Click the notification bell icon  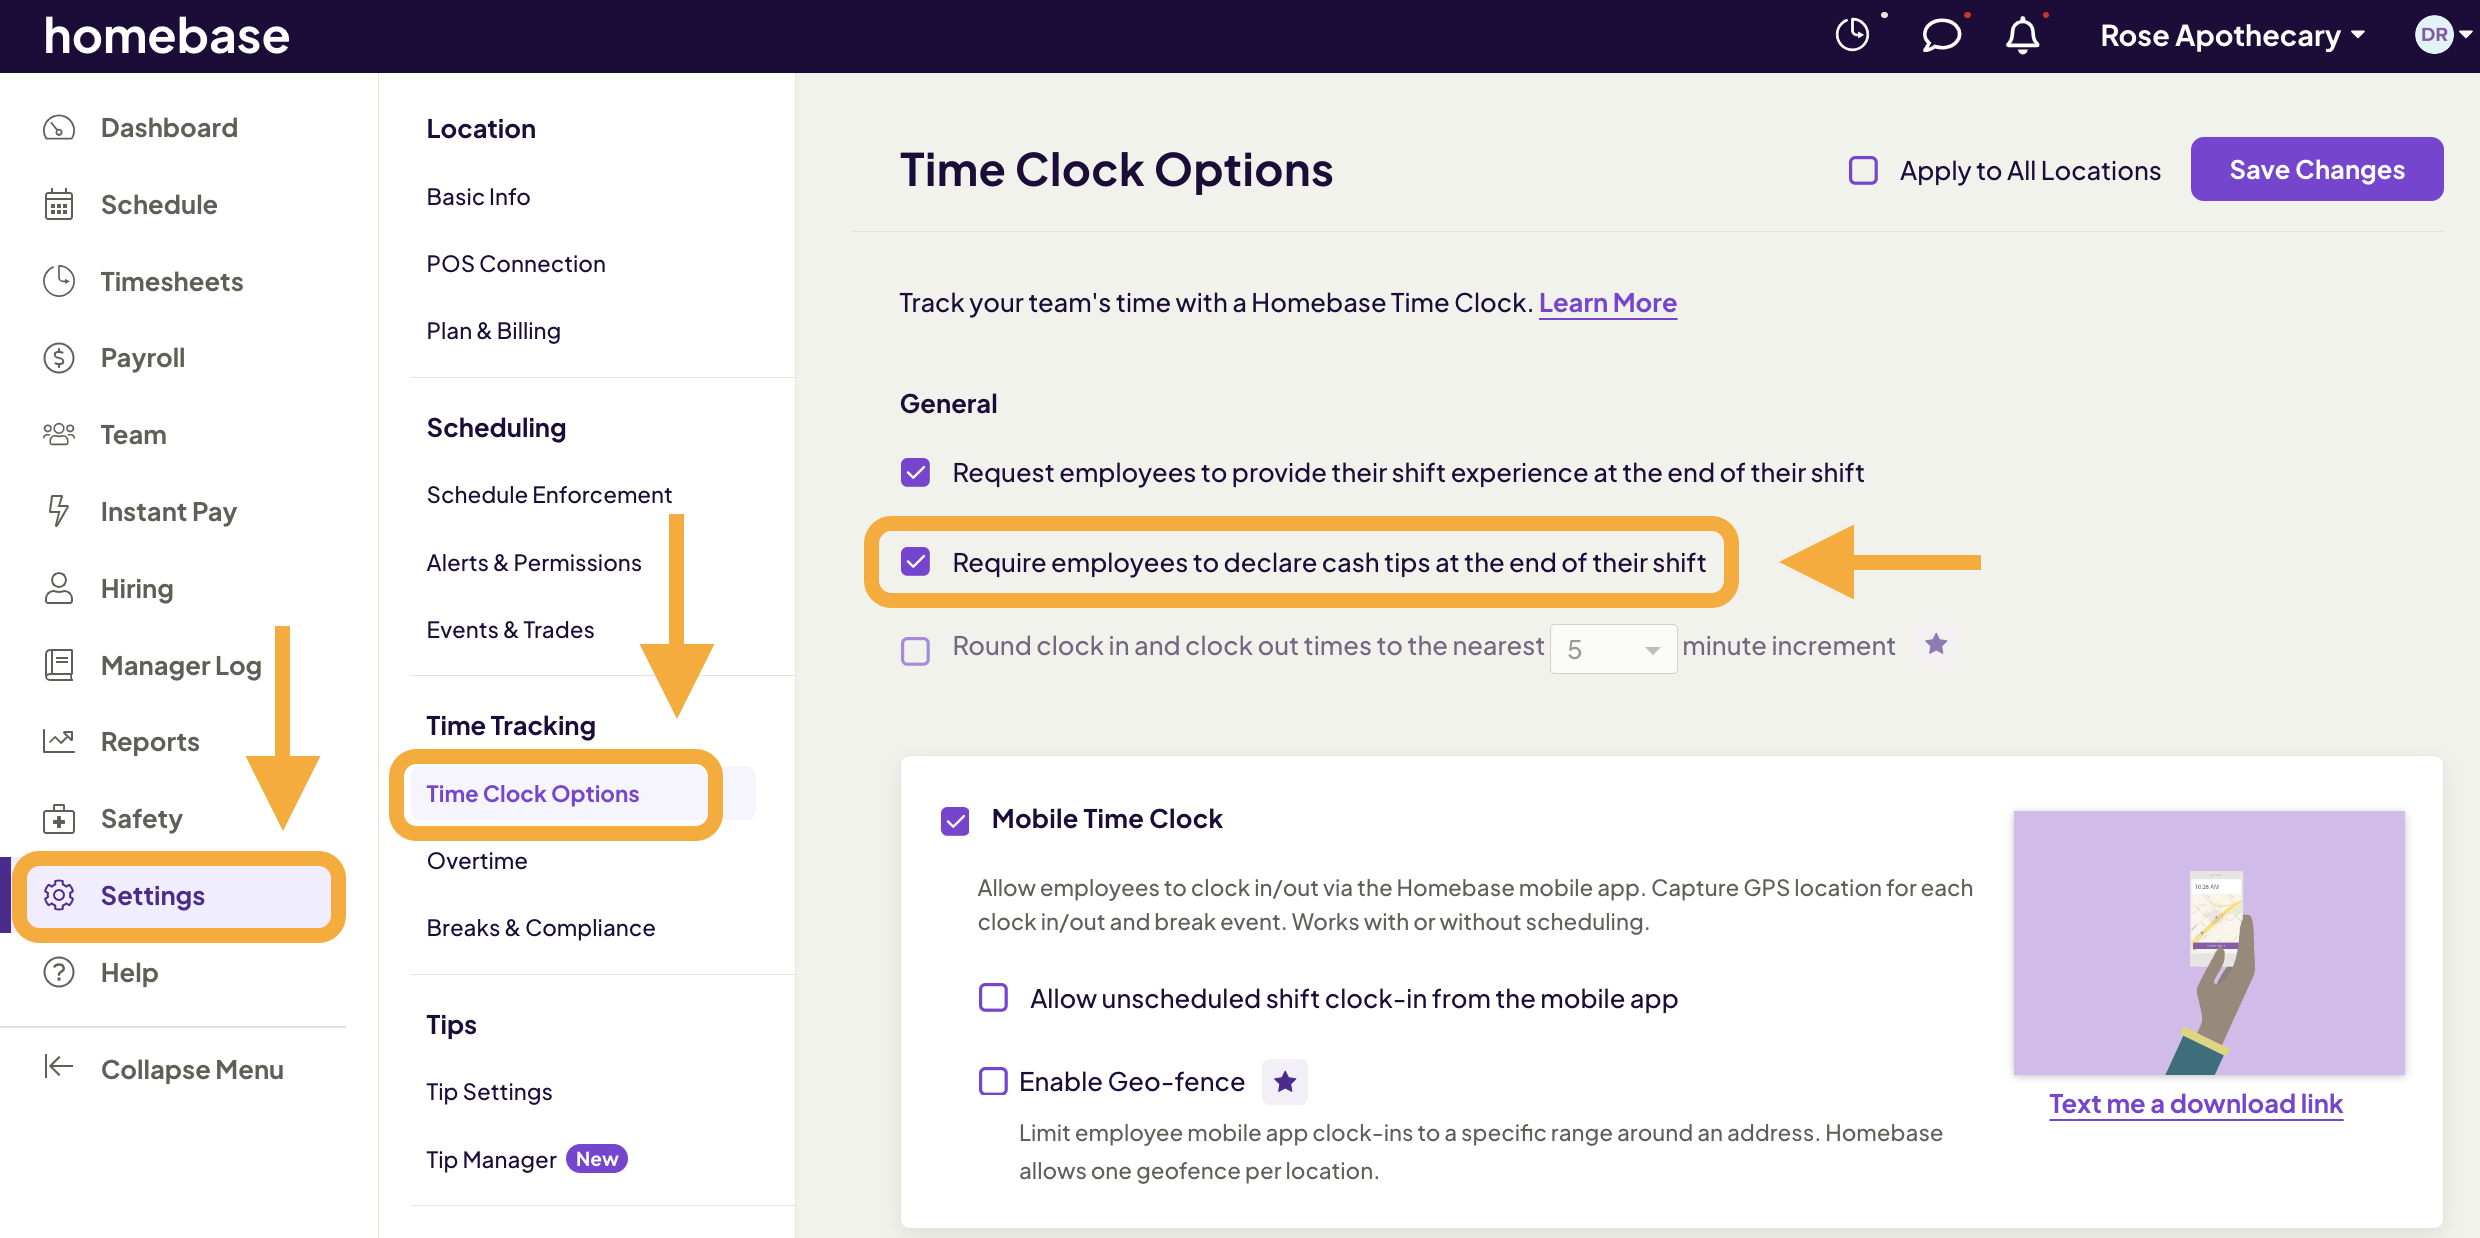tap(2024, 35)
